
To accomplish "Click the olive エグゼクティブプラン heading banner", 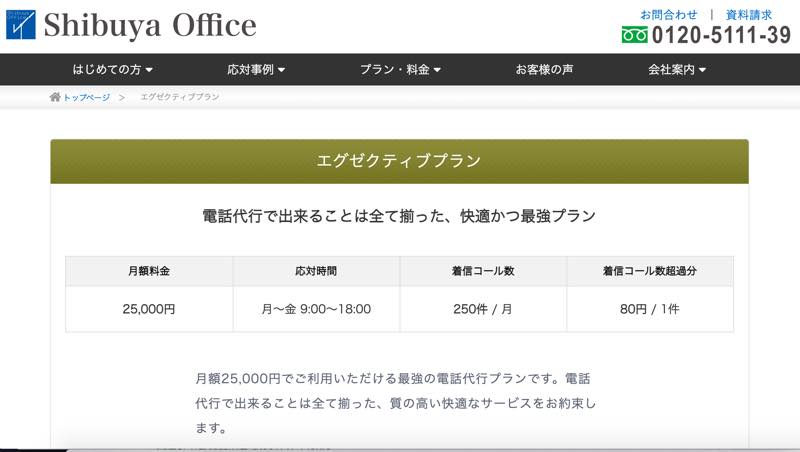I will coord(399,161).
